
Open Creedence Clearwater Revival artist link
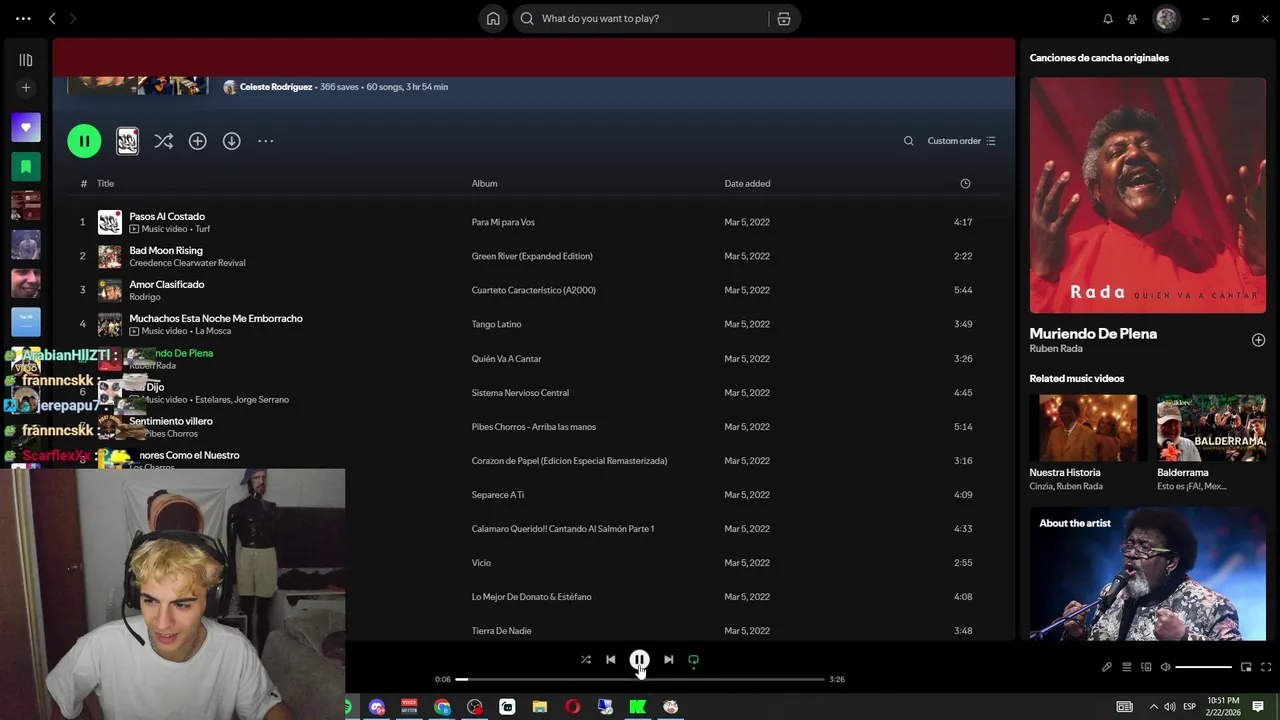pyautogui.click(x=187, y=263)
